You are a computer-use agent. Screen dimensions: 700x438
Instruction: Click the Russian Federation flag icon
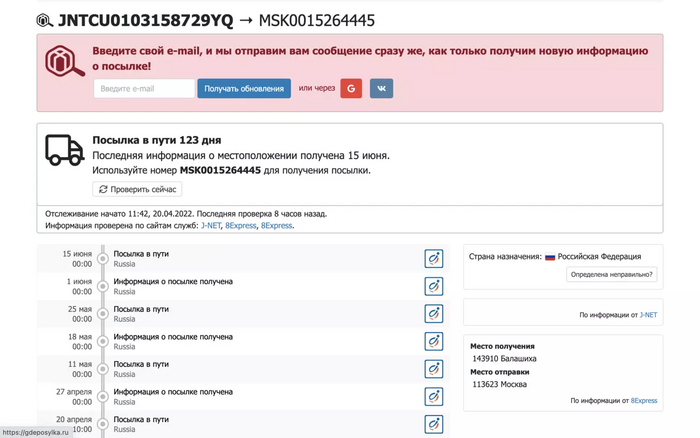point(550,257)
